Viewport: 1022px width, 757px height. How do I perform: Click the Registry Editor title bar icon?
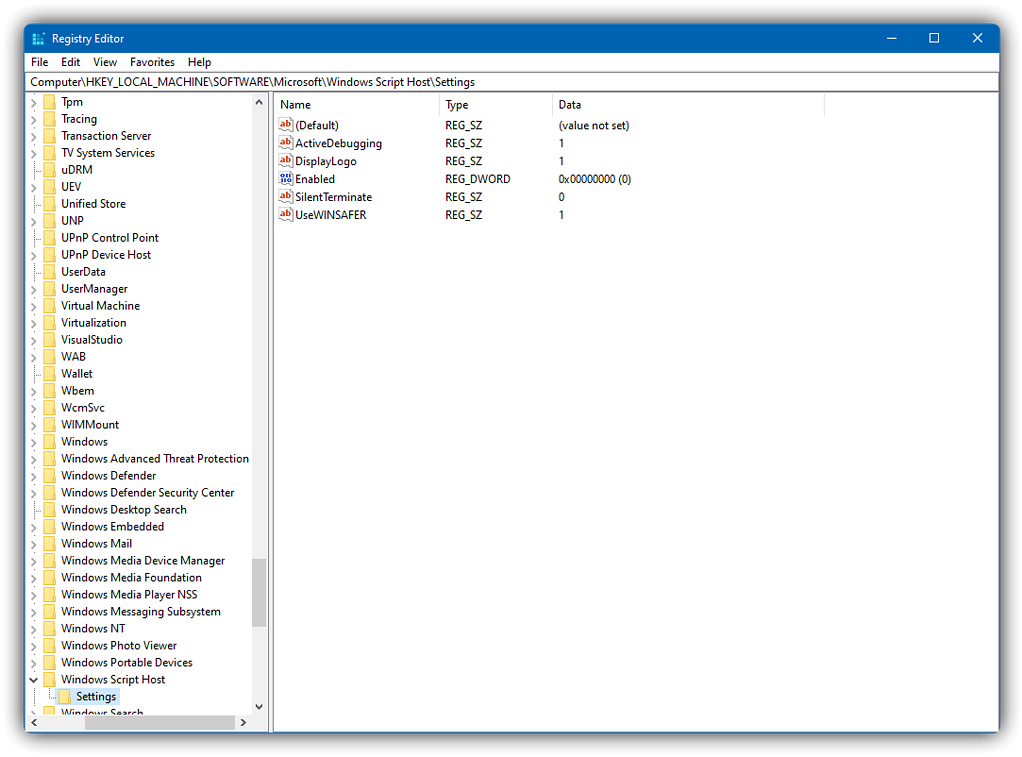[x=38, y=39]
